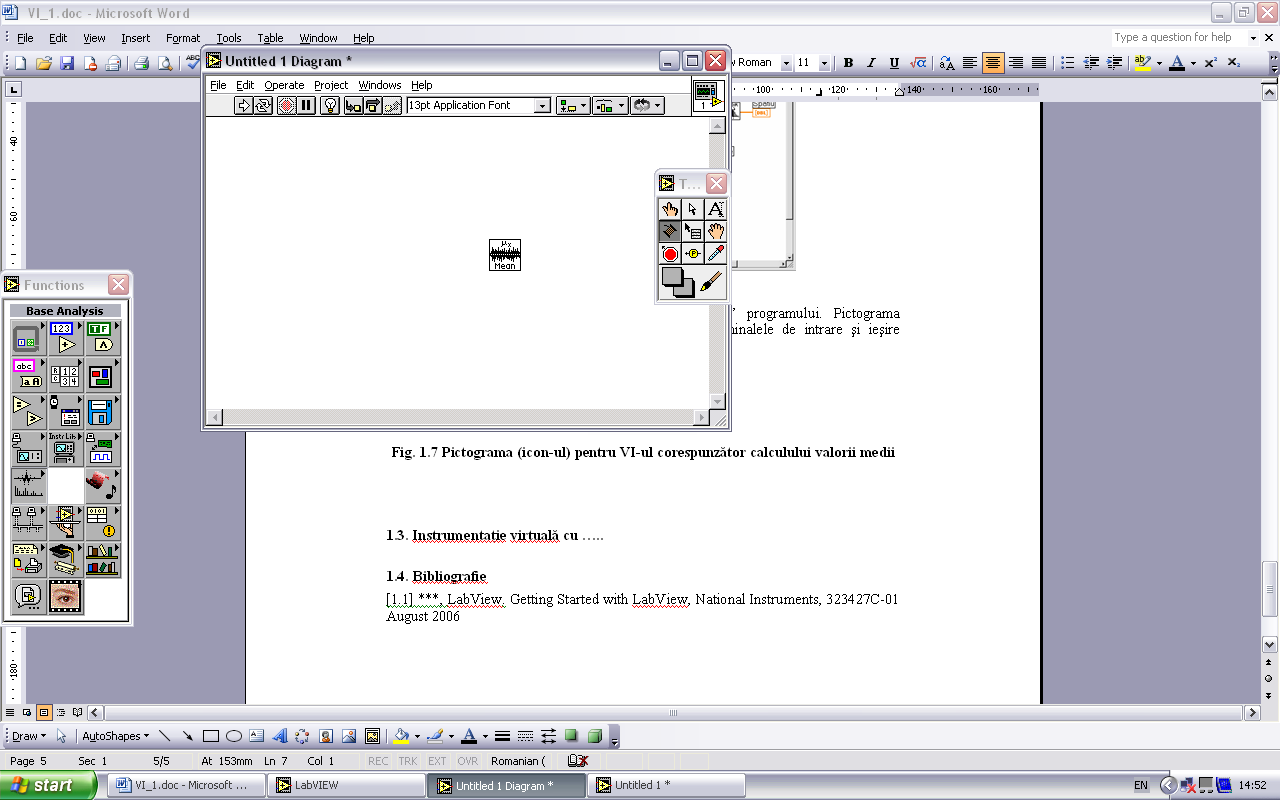Open the Boolean subpalette in Functions
The width and height of the screenshot is (1280, 800).
click(x=102, y=338)
